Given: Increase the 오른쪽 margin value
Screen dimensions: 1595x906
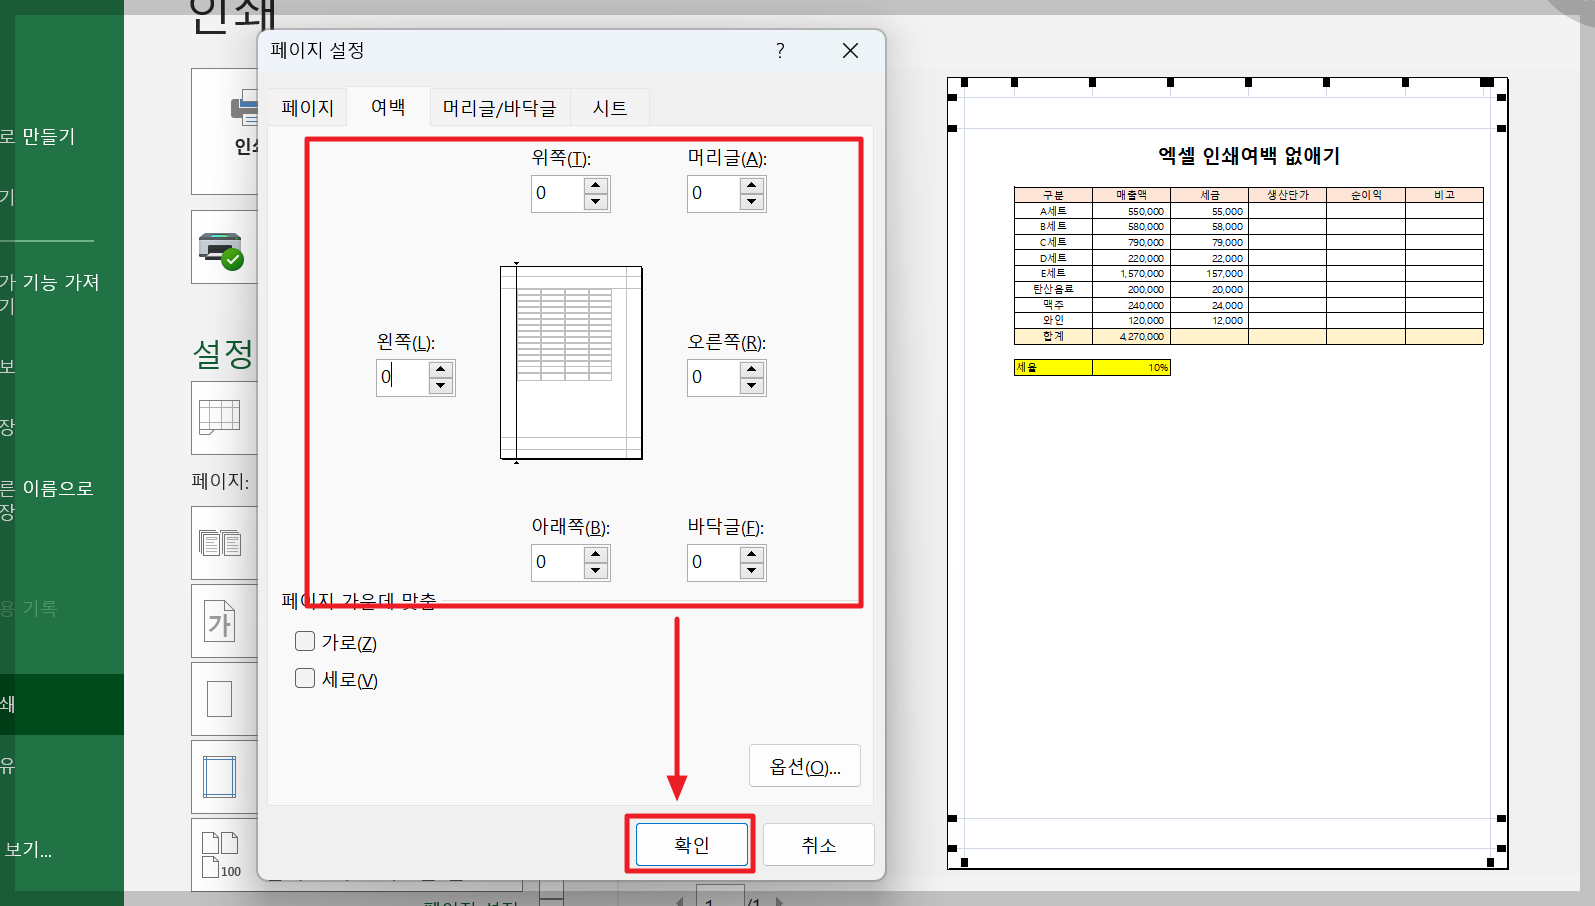Looking at the screenshot, I should click(752, 370).
